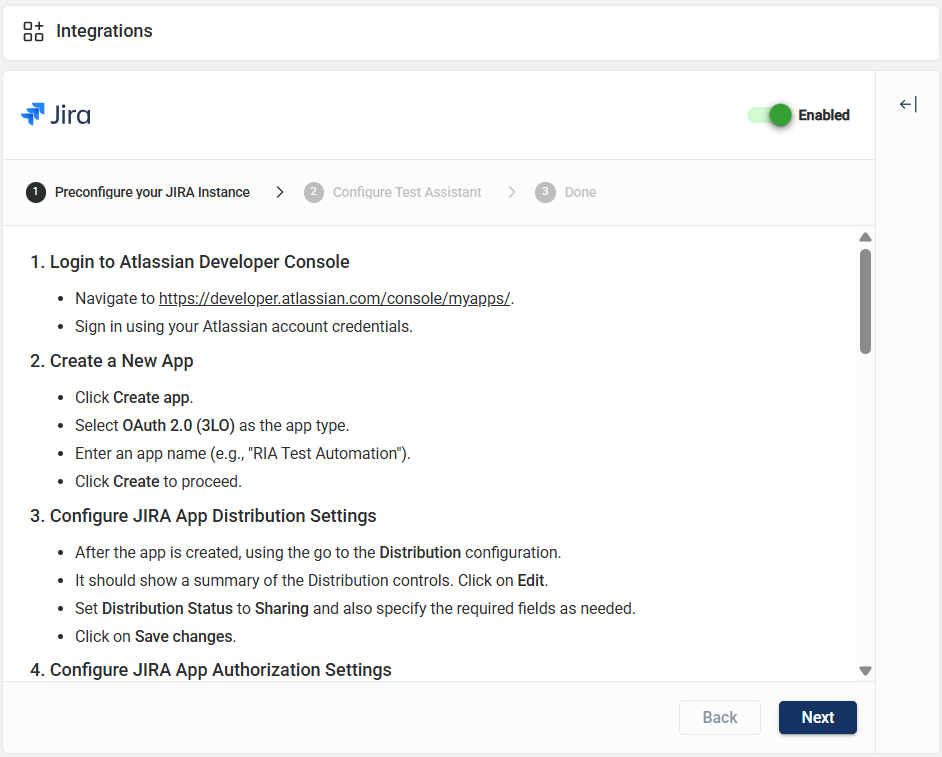Click the Integrations page title
The image size is (942, 757).
tap(104, 31)
